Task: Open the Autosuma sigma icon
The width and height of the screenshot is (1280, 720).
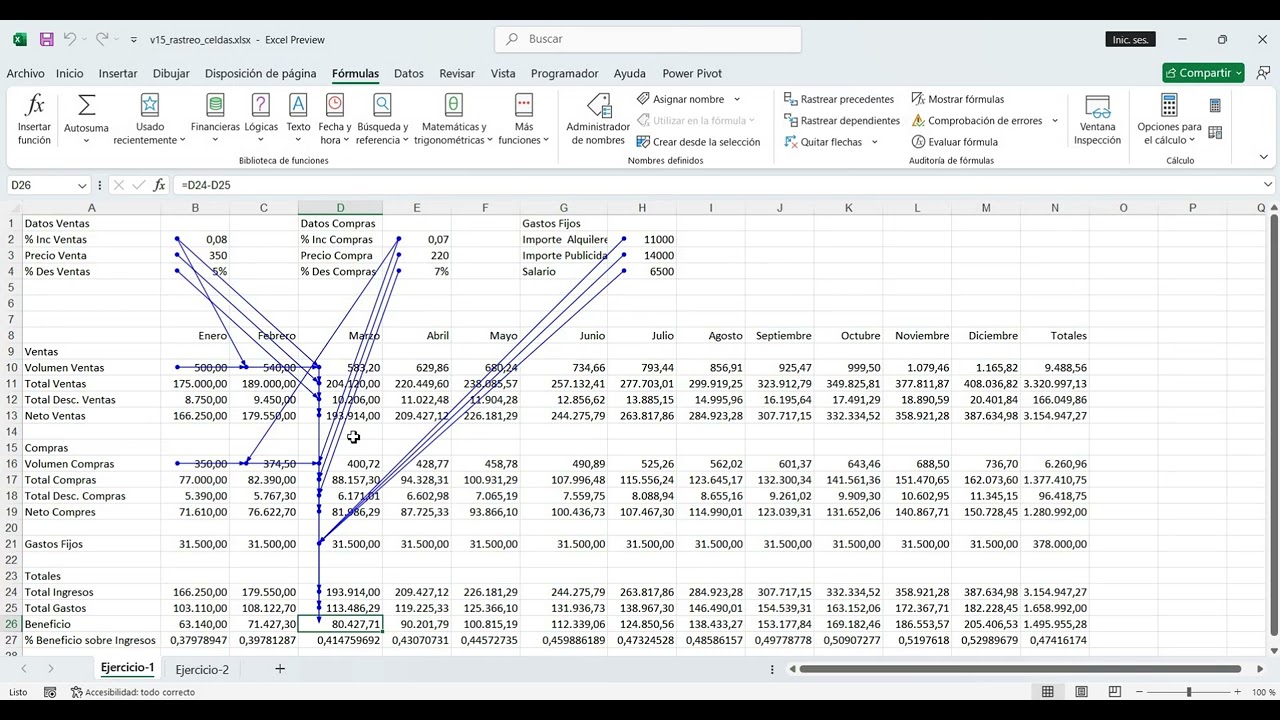Action: pyautogui.click(x=86, y=105)
